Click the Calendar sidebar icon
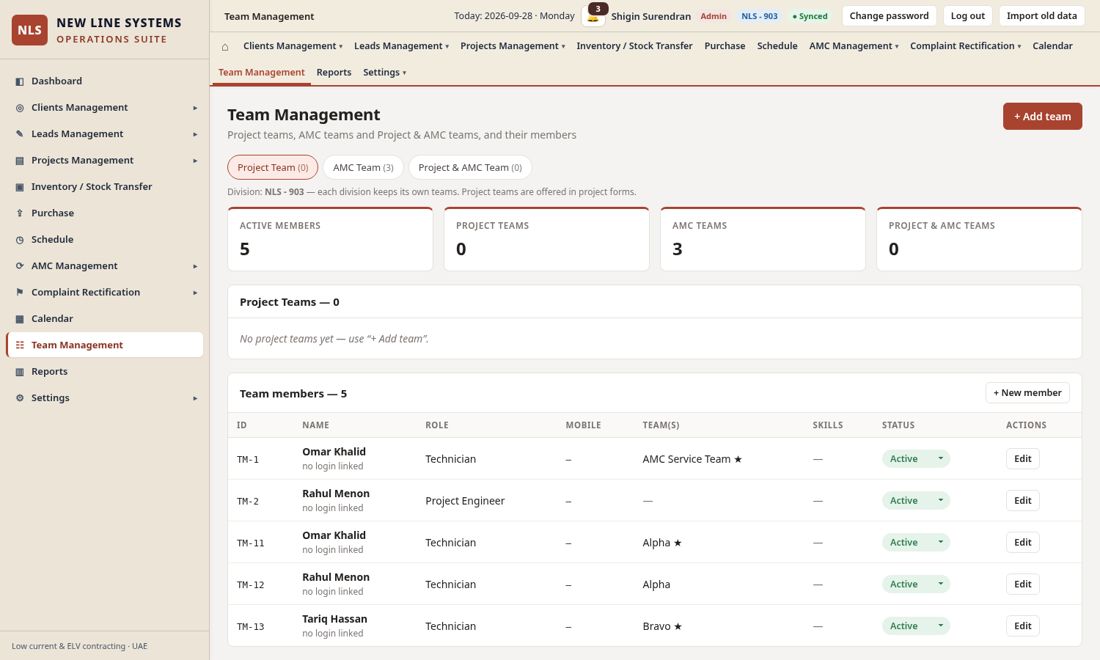 (20, 319)
